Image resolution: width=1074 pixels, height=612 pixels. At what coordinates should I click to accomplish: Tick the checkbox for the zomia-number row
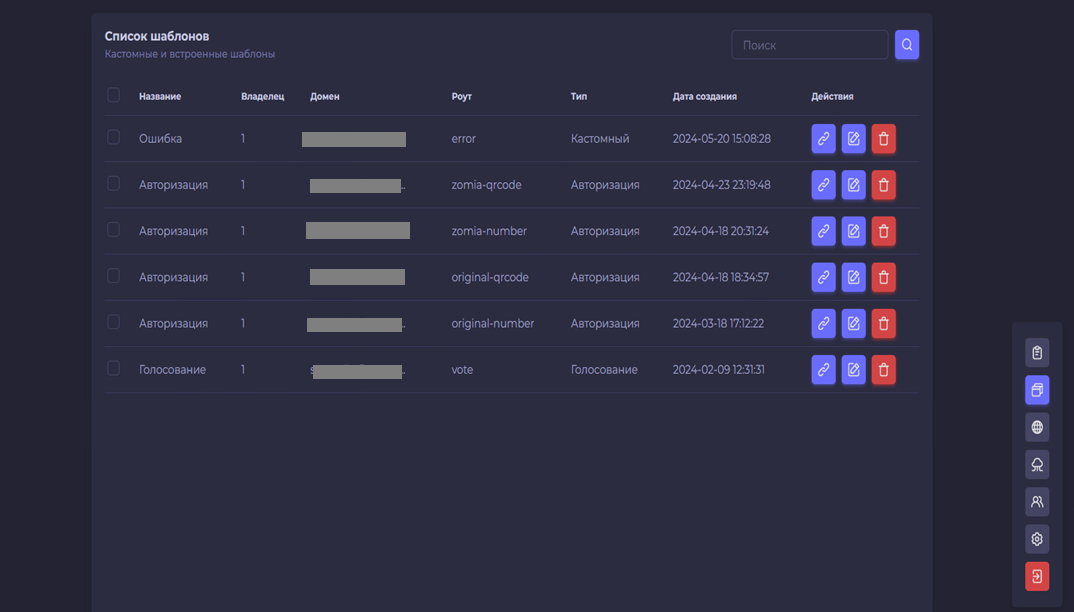(113, 230)
